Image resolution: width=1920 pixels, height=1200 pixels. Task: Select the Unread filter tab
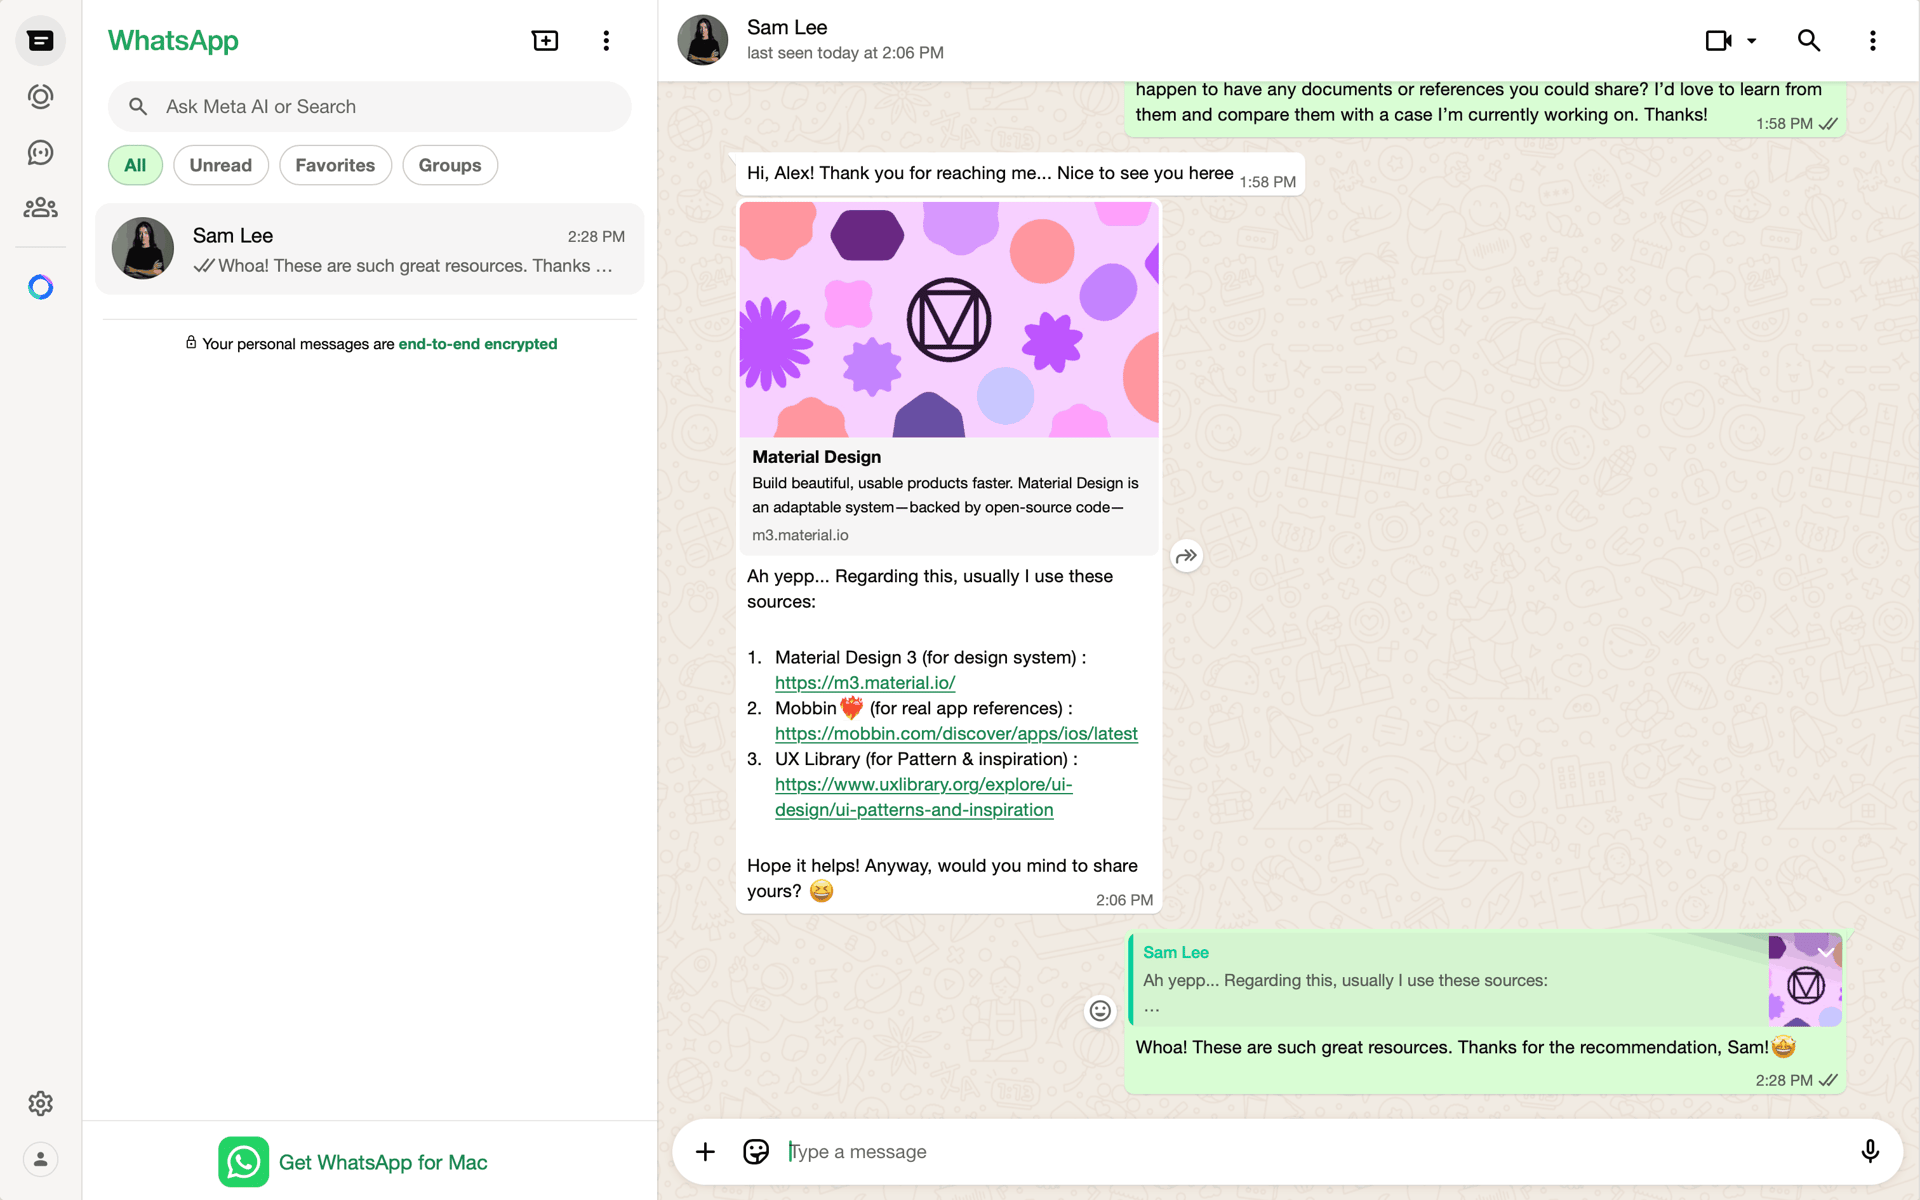coord(221,165)
